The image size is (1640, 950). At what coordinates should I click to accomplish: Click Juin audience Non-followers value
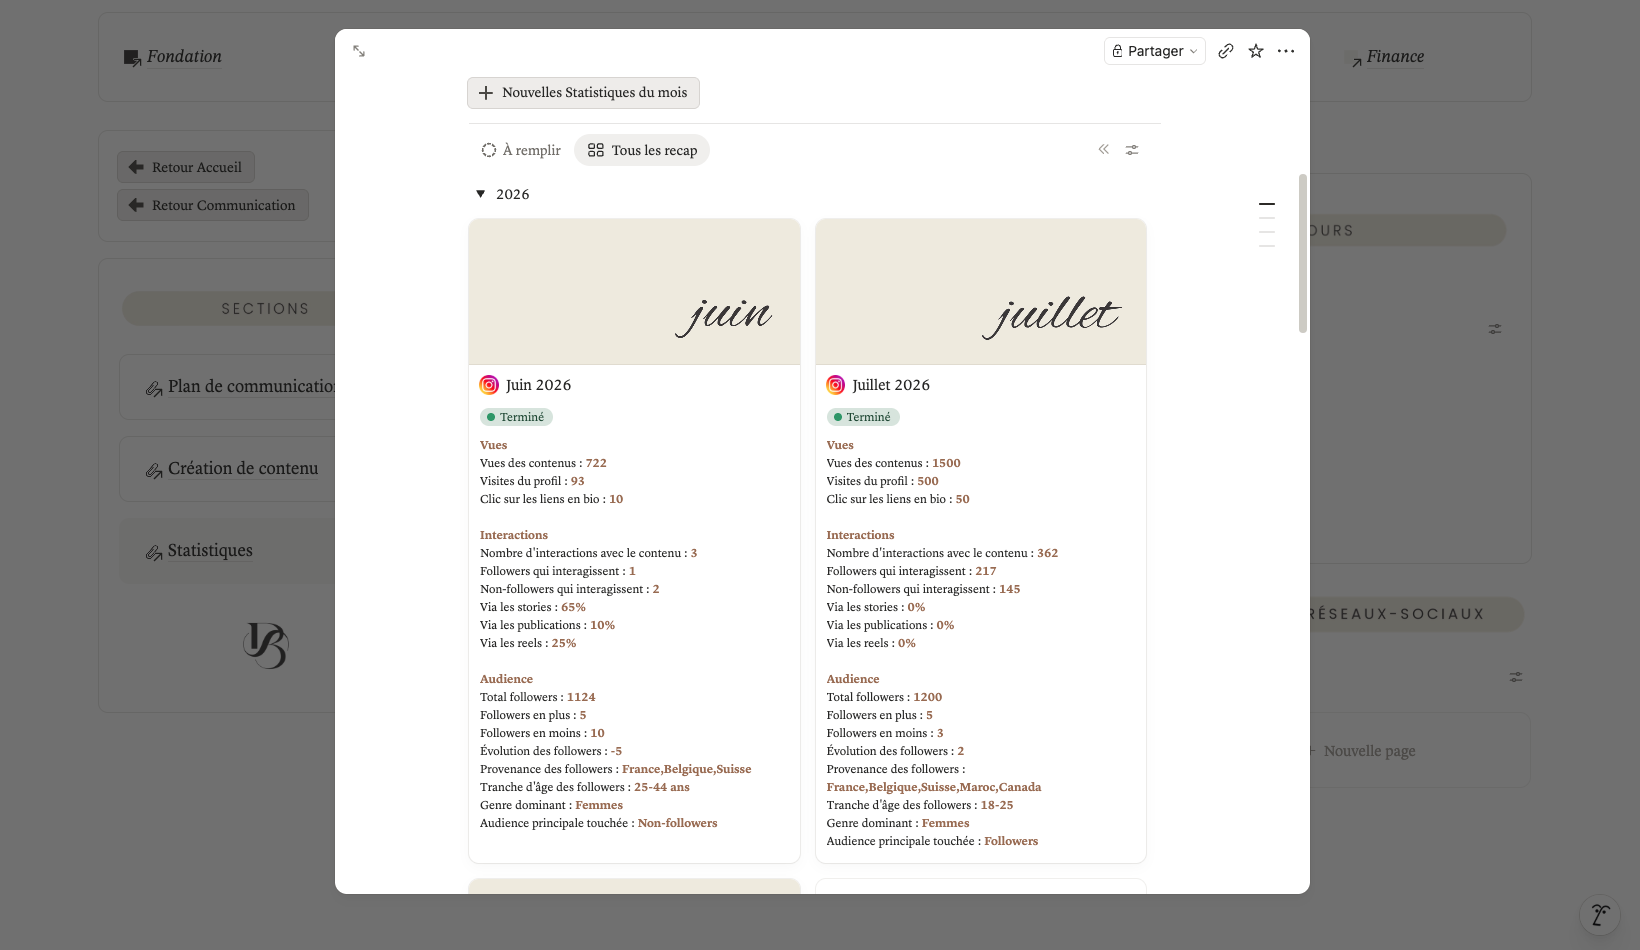point(677,823)
